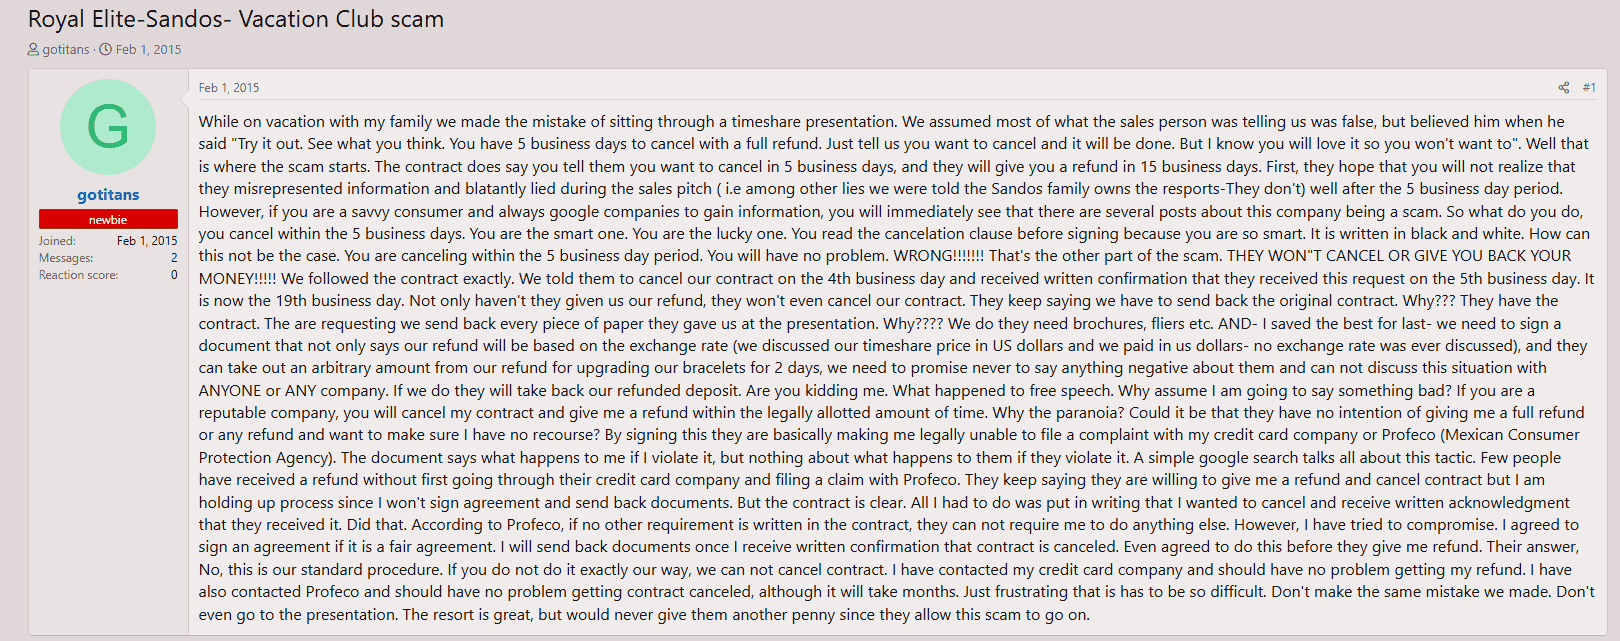Open gotitans username below the avatar
Viewport: 1620px width, 641px height.
[x=108, y=194]
